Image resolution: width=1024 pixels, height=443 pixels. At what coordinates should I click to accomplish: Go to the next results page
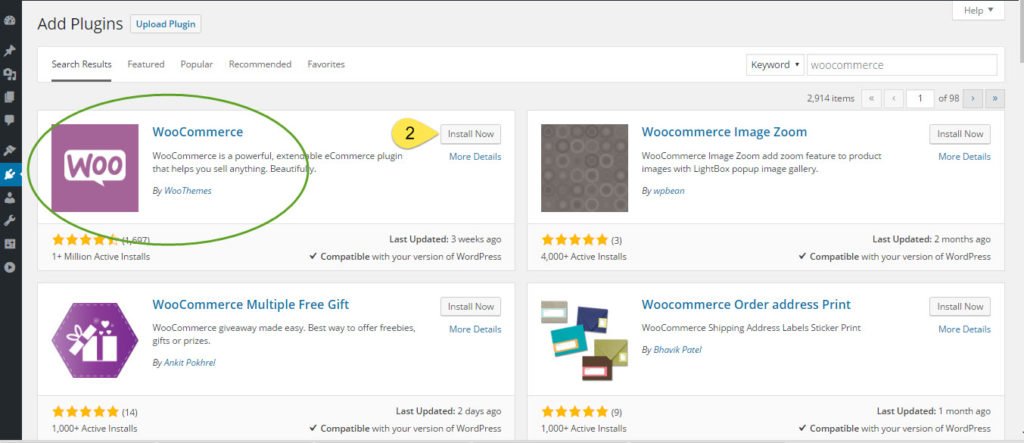point(973,99)
